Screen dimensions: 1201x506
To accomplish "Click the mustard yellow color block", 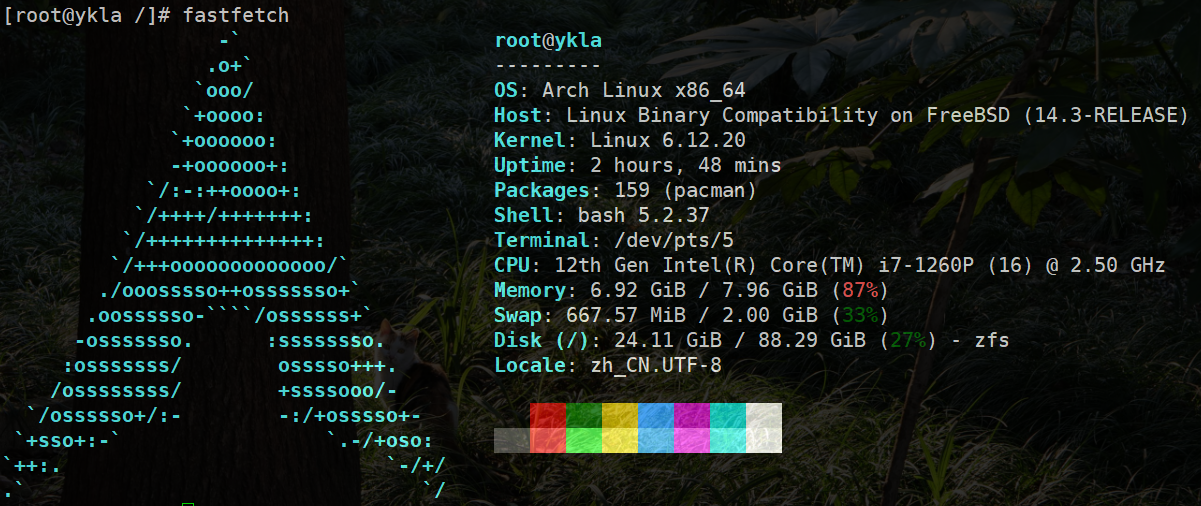I will [x=619, y=415].
